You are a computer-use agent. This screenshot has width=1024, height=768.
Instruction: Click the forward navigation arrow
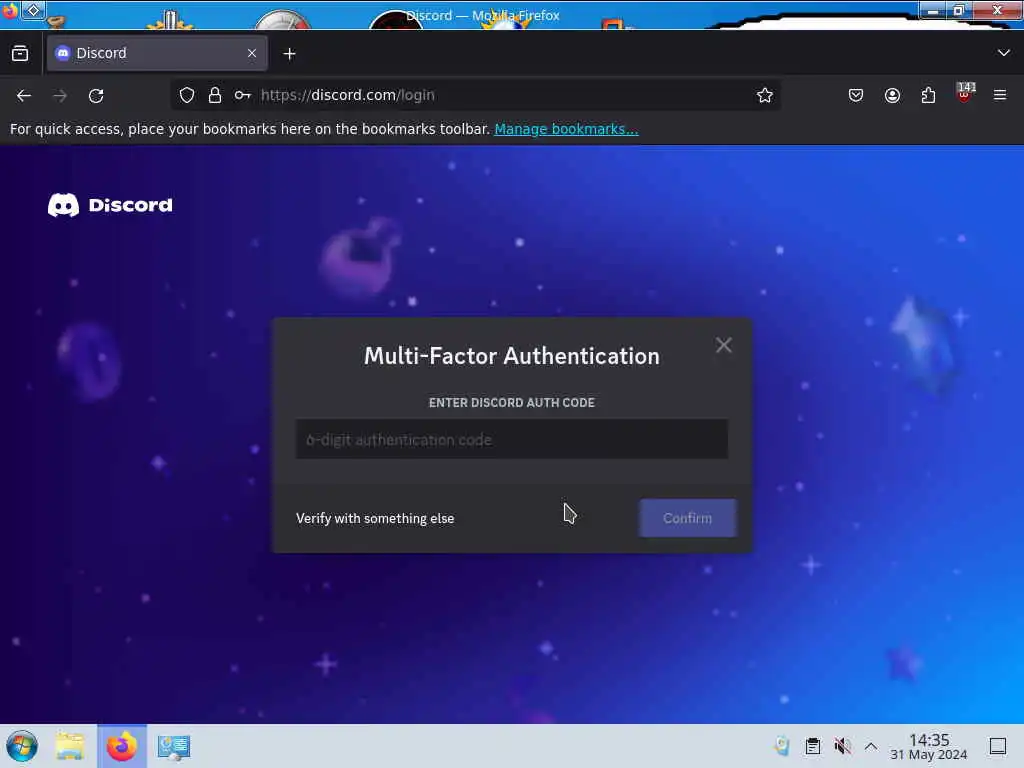(x=60, y=96)
